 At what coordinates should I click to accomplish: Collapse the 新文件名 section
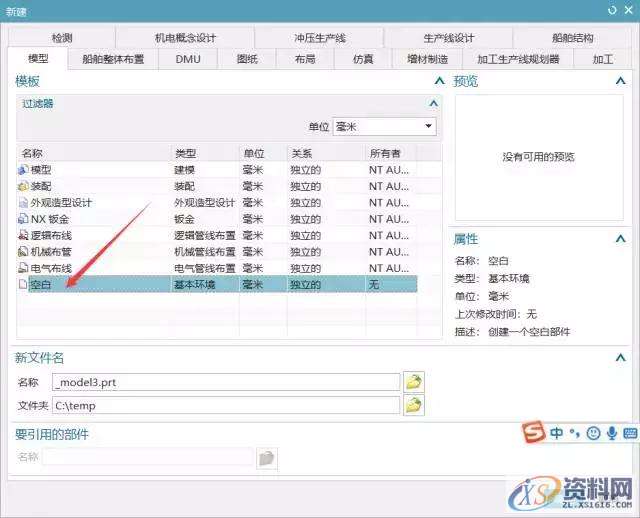click(627, 357)
